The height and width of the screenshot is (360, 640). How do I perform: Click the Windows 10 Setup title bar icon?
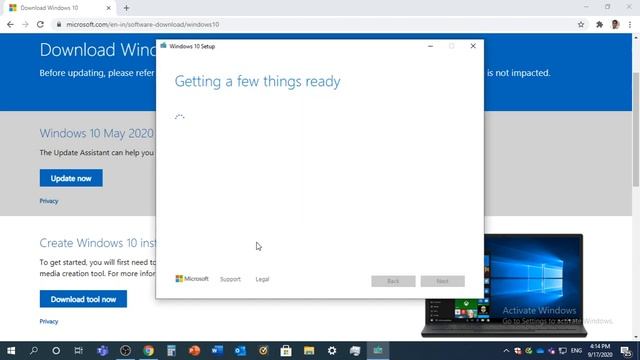[x=164, y=46]
